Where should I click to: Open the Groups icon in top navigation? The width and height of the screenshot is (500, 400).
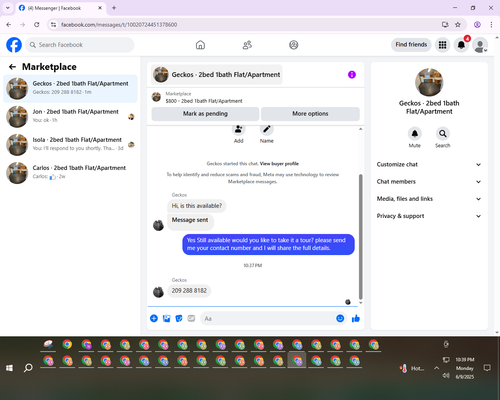(x=294, y=45)
